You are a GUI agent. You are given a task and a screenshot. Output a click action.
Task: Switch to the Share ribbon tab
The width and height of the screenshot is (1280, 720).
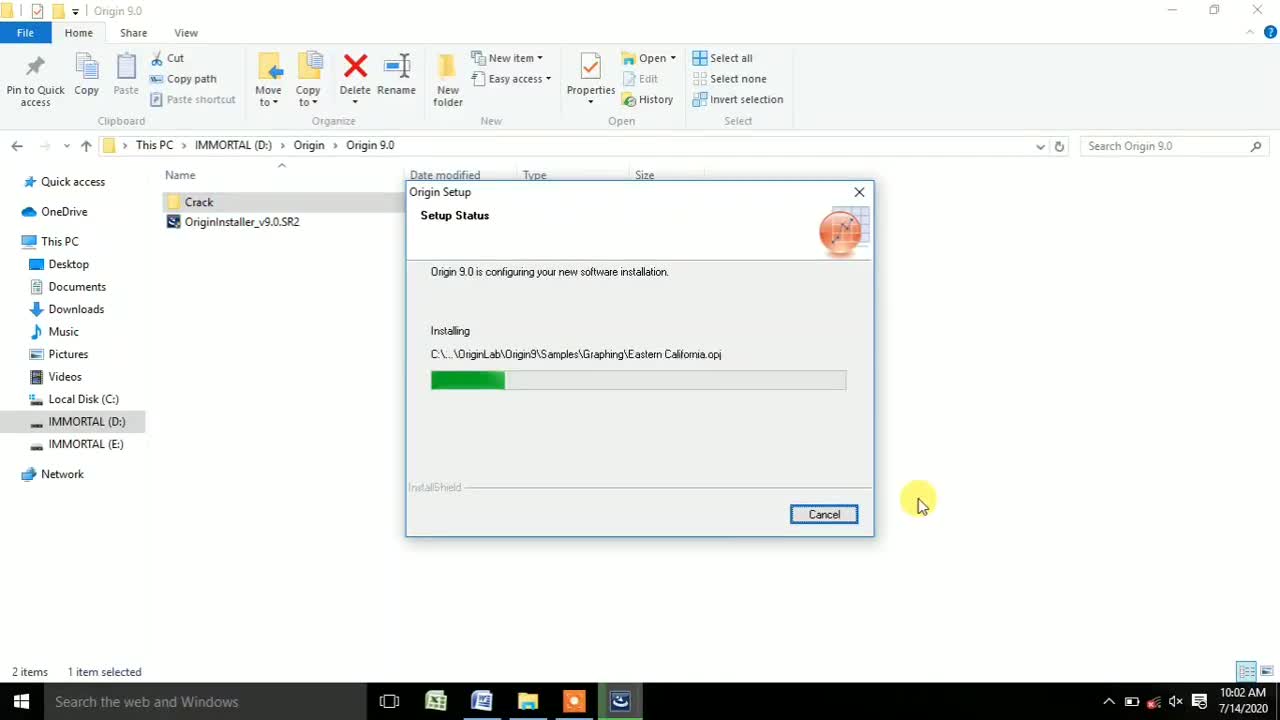pyautogui.click(x=133, y=33)
